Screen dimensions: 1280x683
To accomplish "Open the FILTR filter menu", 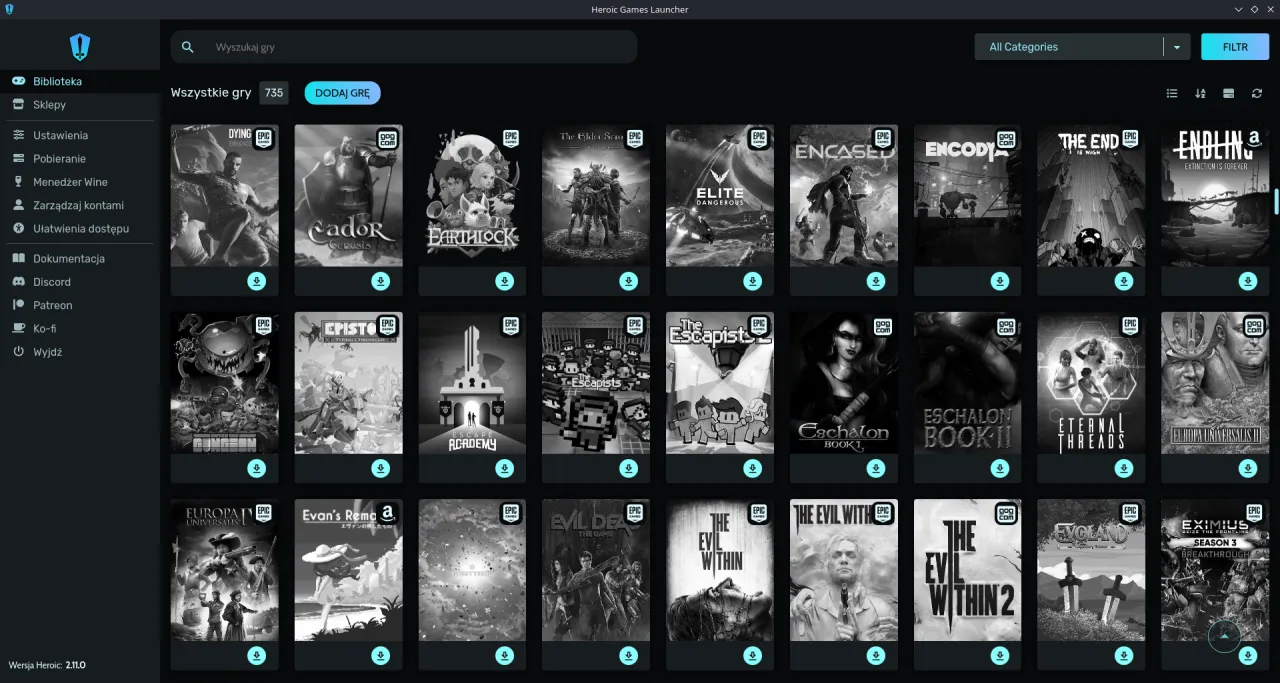I will pyautogui.click(x=1235, y=47).
